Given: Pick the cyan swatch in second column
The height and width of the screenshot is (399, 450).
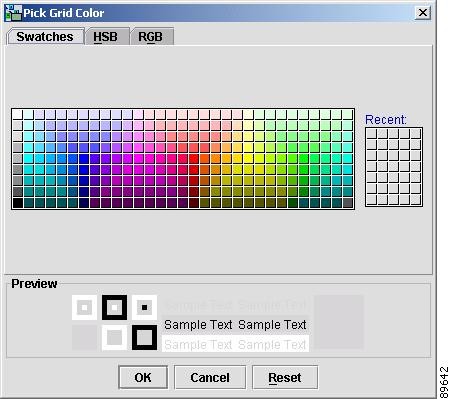Looking at the screenshot, I should click(29, 158).
